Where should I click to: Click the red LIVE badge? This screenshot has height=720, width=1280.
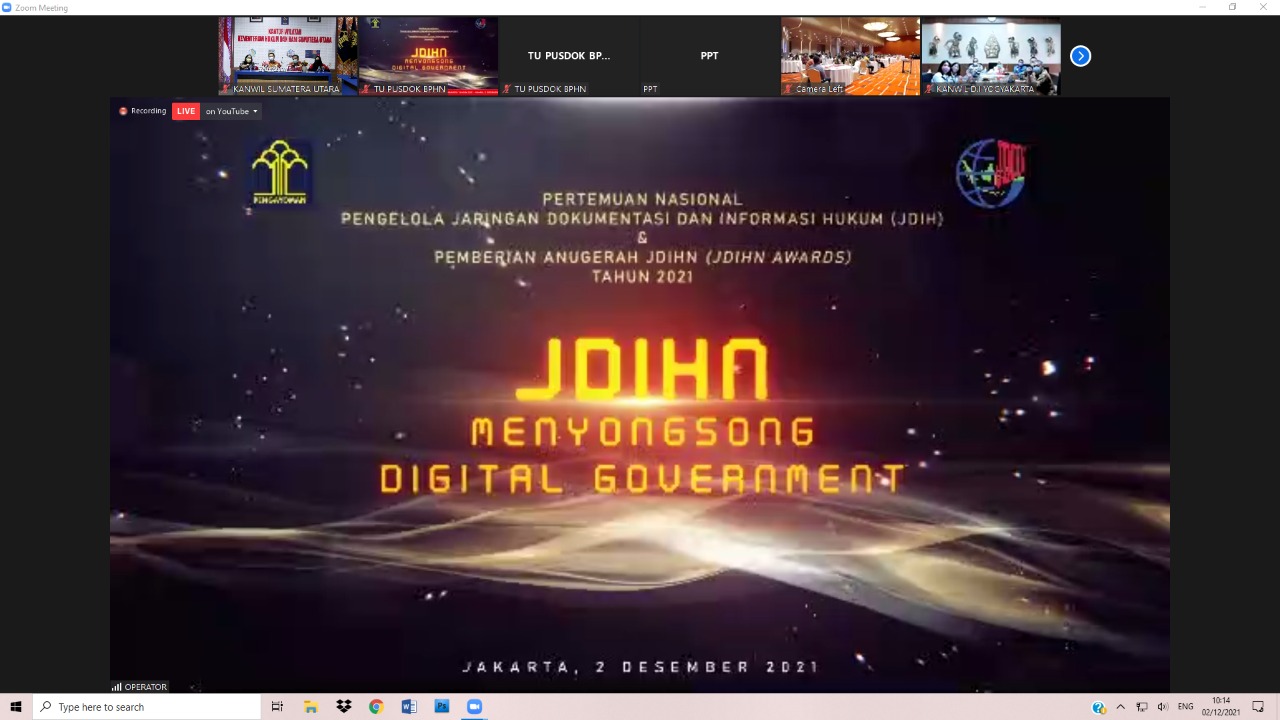click(186, 111)
